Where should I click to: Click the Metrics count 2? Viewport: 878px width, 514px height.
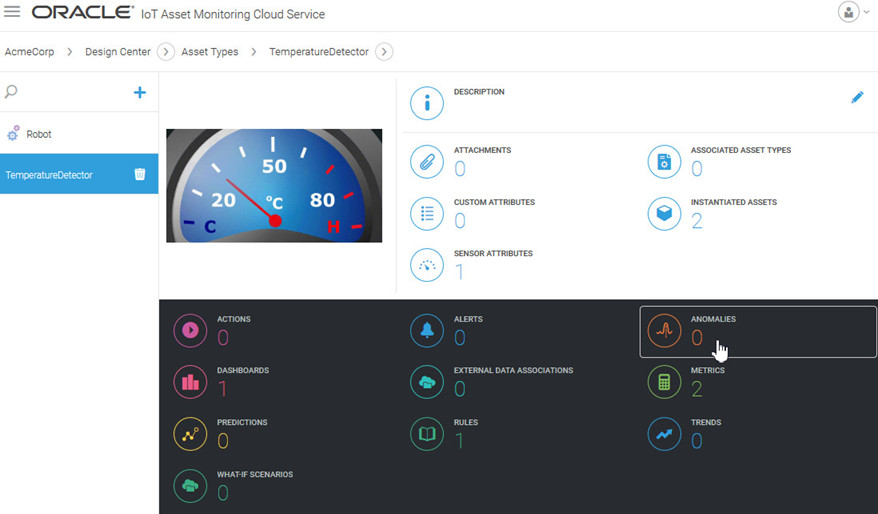coord(697,389)
